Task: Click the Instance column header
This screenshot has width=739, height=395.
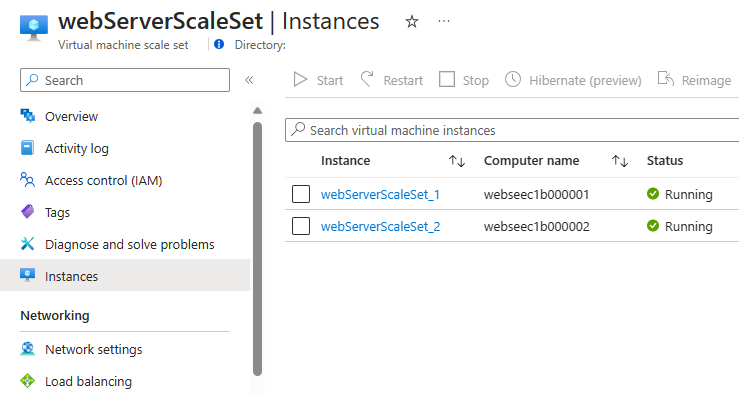Action: [x=345, y=161]
